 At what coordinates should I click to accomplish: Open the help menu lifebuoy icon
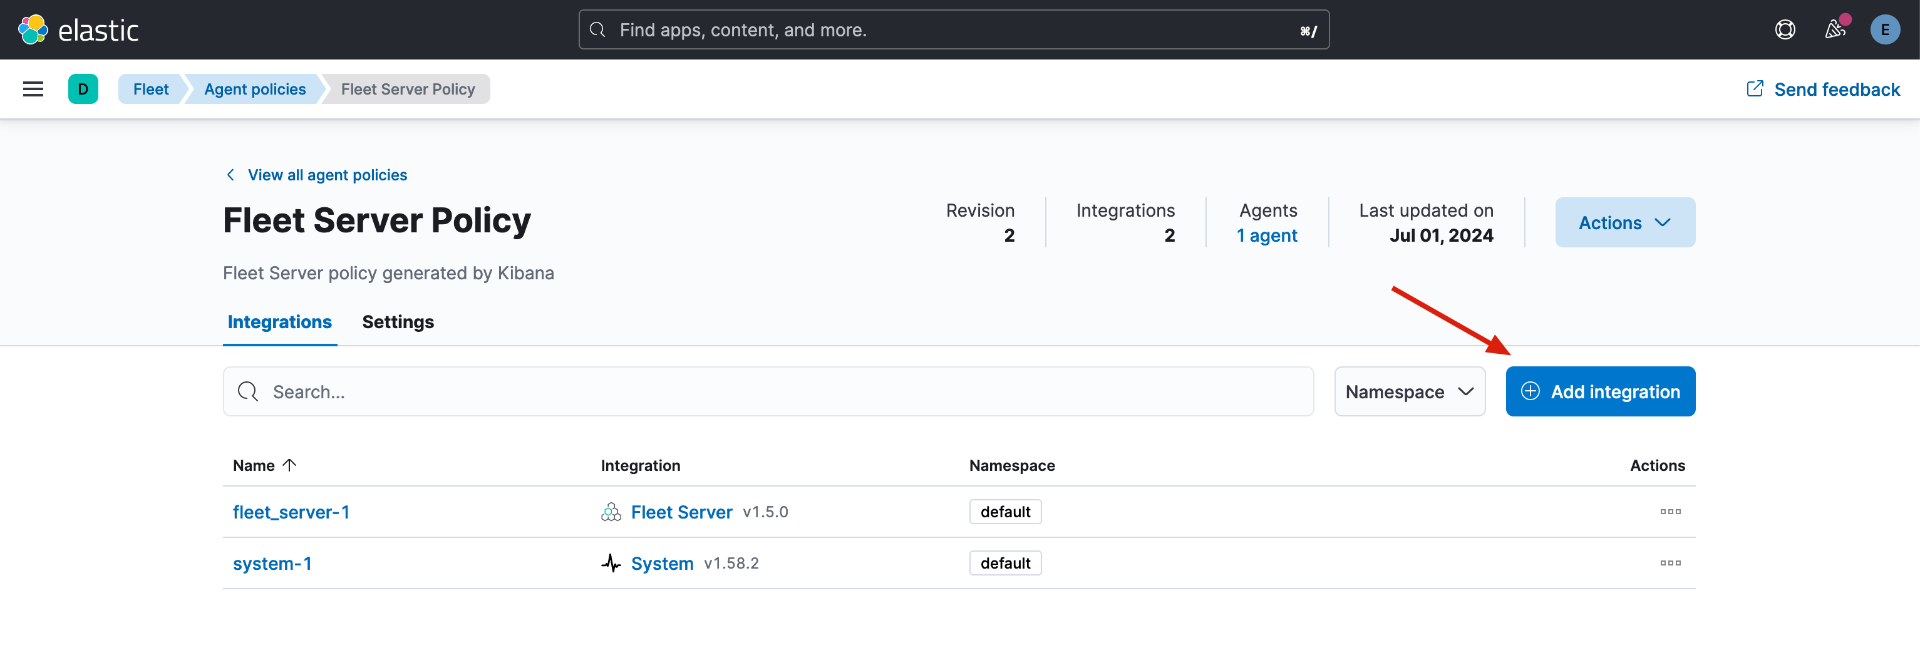1785,30
